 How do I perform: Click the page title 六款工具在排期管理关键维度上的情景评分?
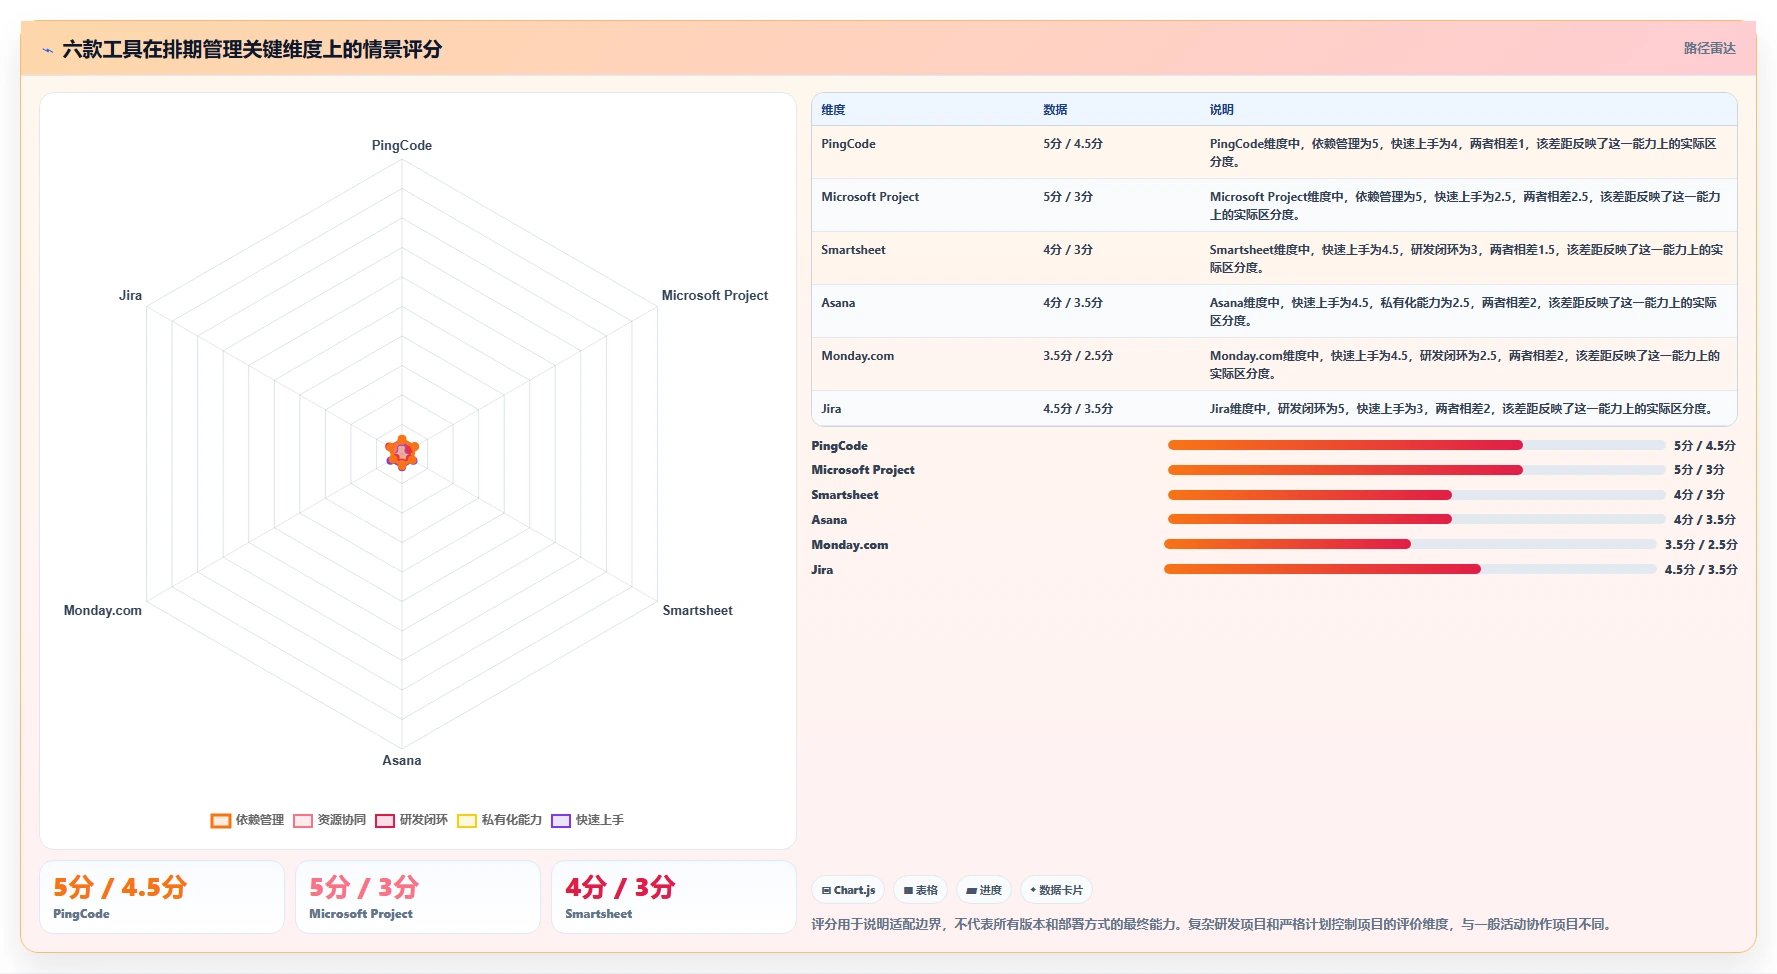252,49
